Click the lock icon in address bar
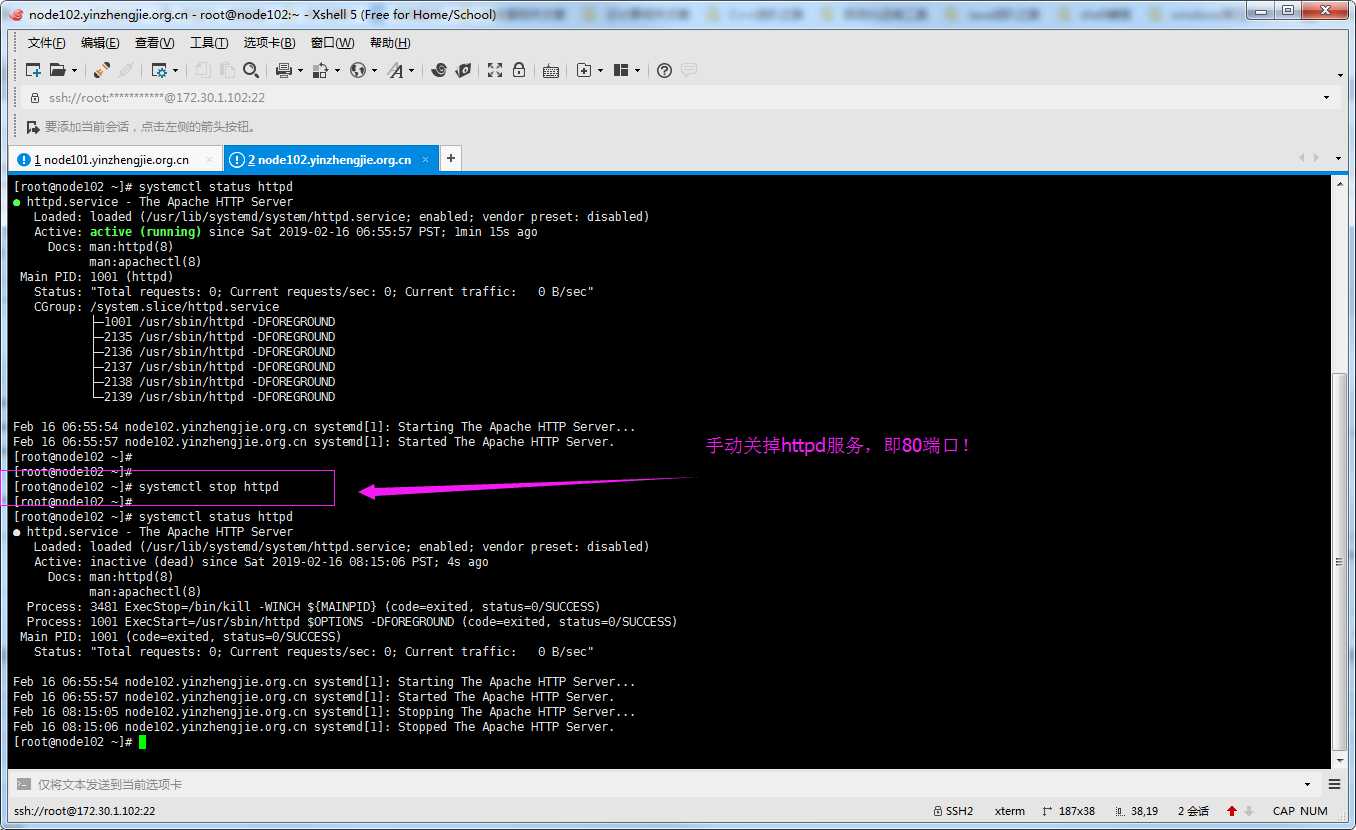1356x830 pixels. click(35, 98)
